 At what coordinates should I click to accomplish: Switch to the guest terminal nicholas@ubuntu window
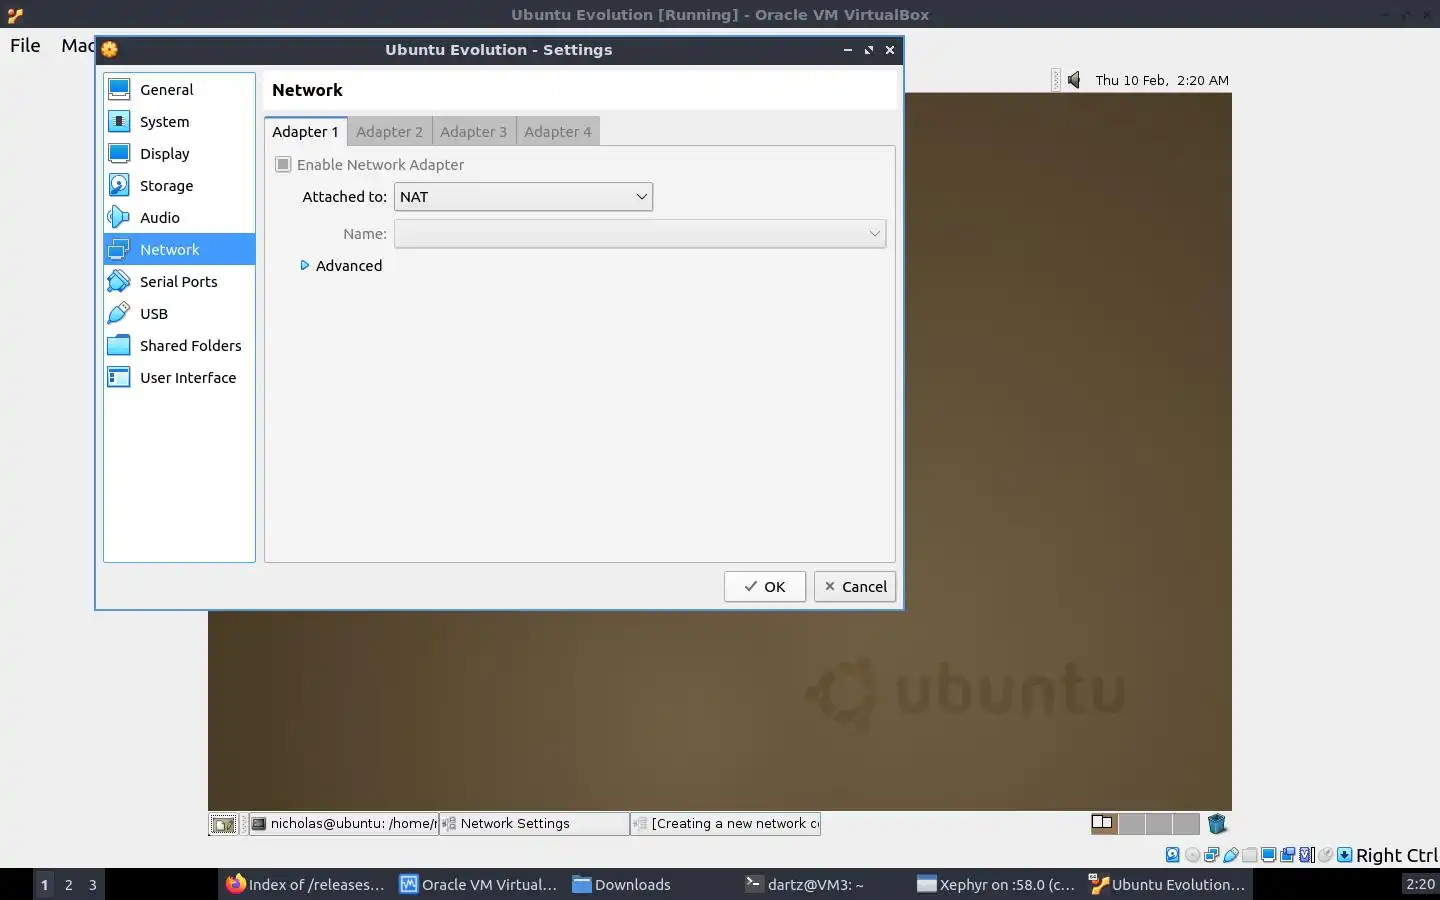click(x=343, y=824)
